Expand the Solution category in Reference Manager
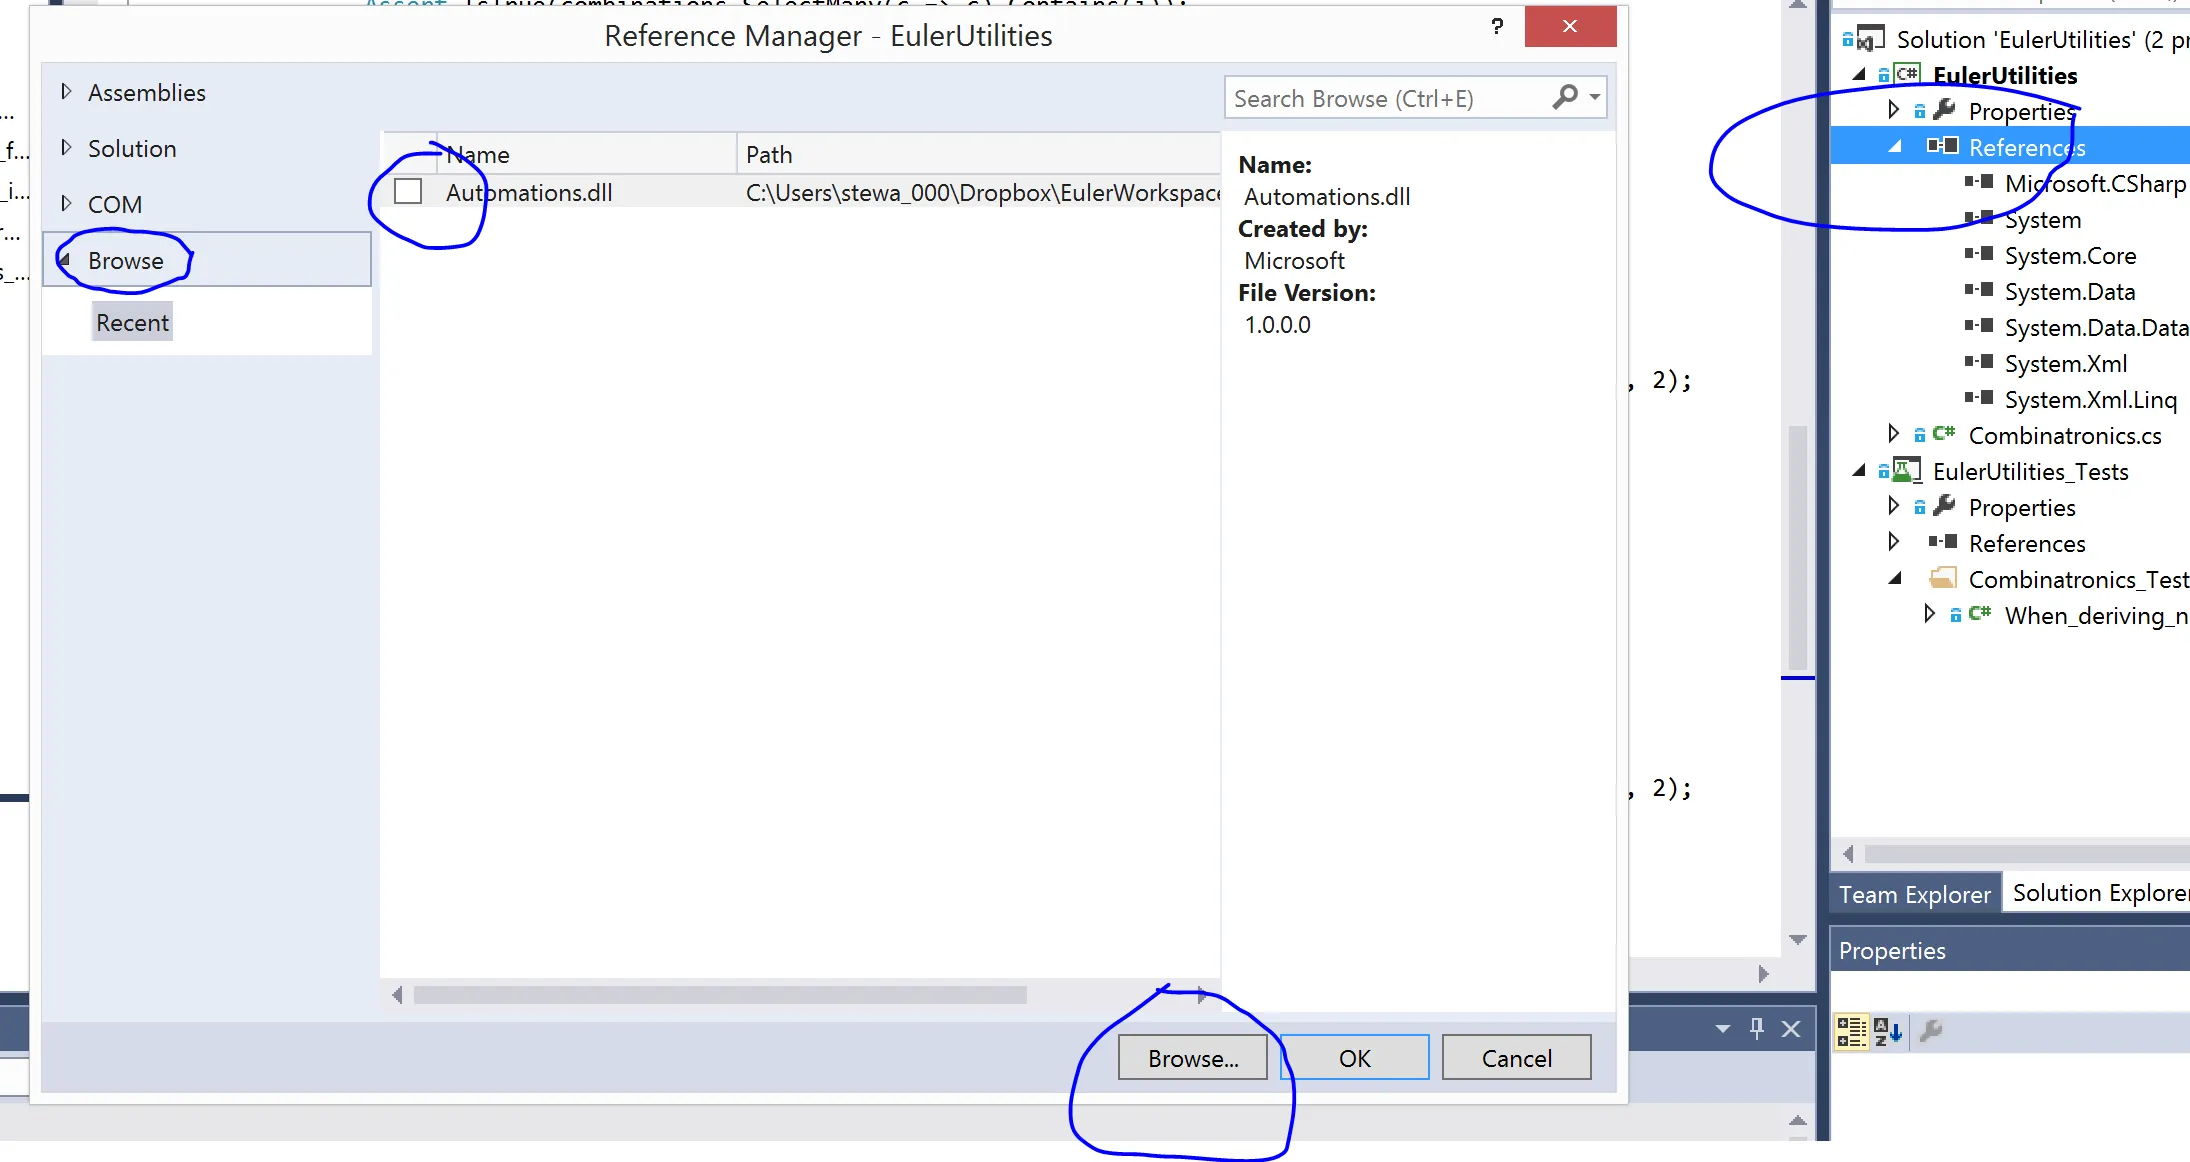Screen dimensions: 2190x1162 point(66,147)
